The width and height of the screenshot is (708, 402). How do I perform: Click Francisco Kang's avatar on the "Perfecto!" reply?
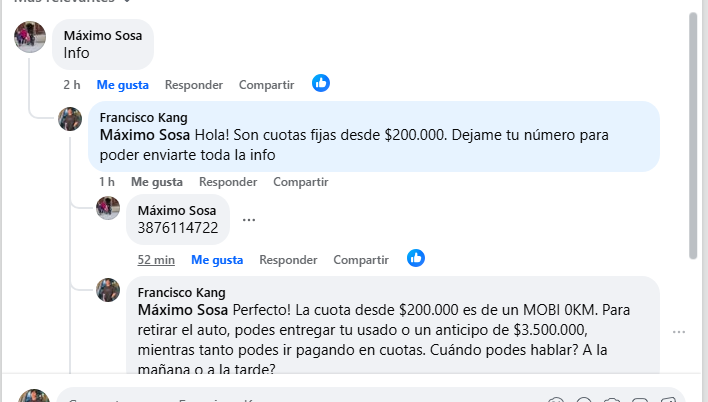point(108,291)
